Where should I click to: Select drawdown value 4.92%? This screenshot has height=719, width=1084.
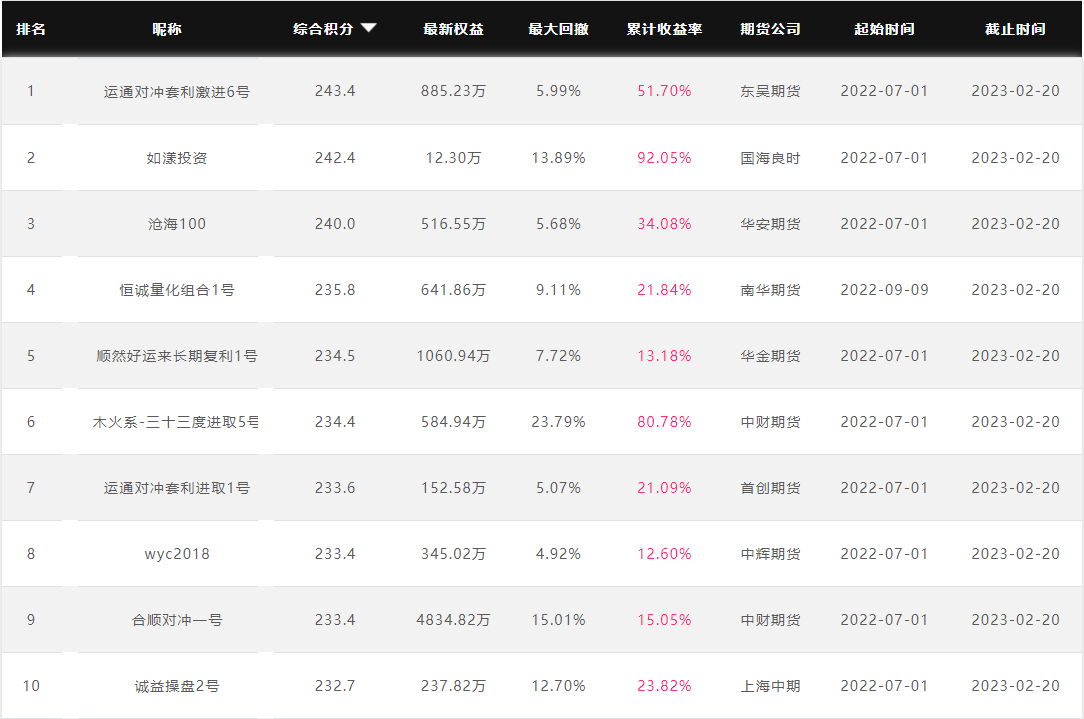point(559,554)
